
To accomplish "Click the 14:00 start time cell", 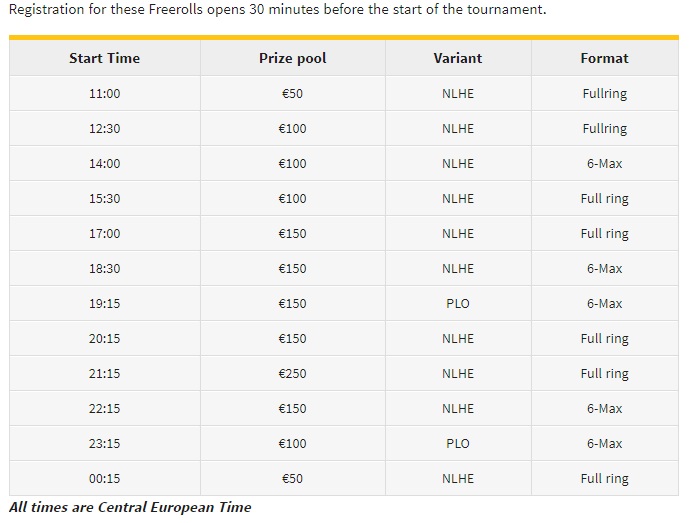I will pos(104,163).
